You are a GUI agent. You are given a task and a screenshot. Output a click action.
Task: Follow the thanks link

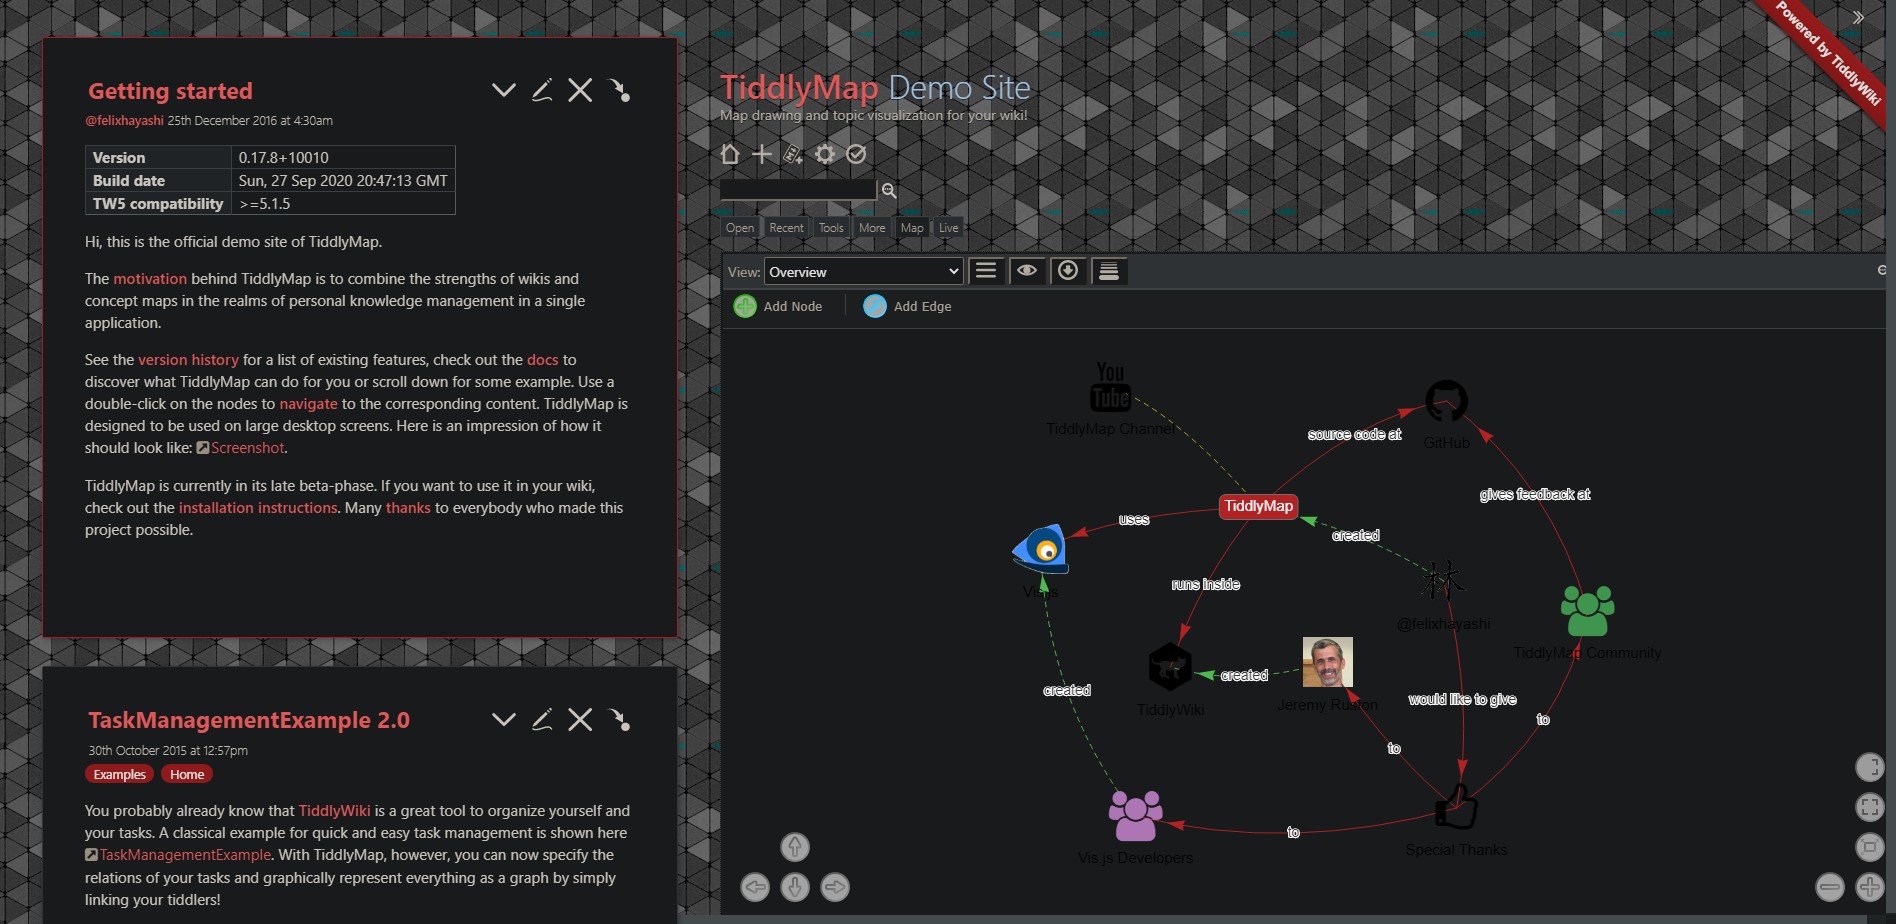[408, 508]
